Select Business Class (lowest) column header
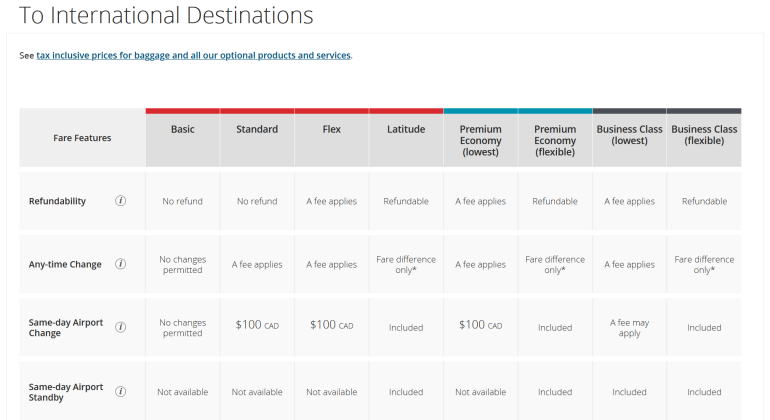 pos(629,135)
